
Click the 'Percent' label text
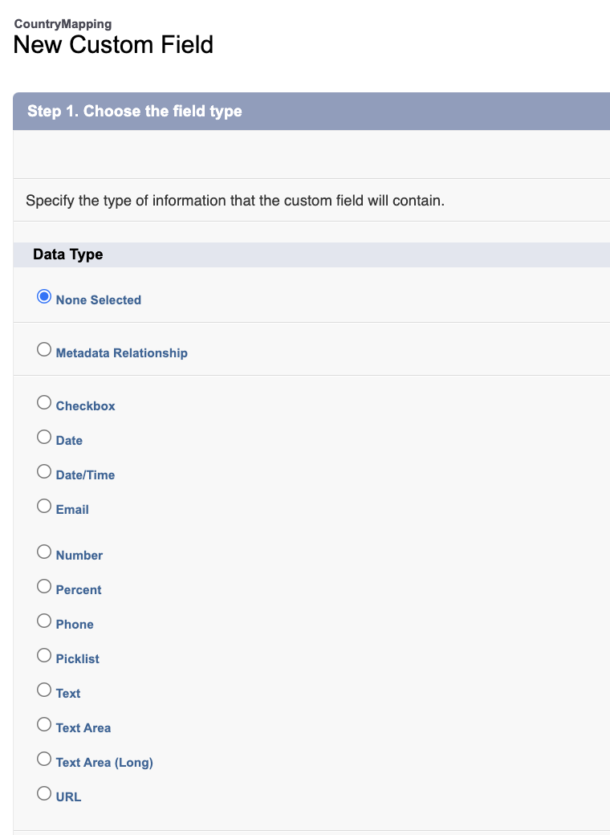coord(78,590)
